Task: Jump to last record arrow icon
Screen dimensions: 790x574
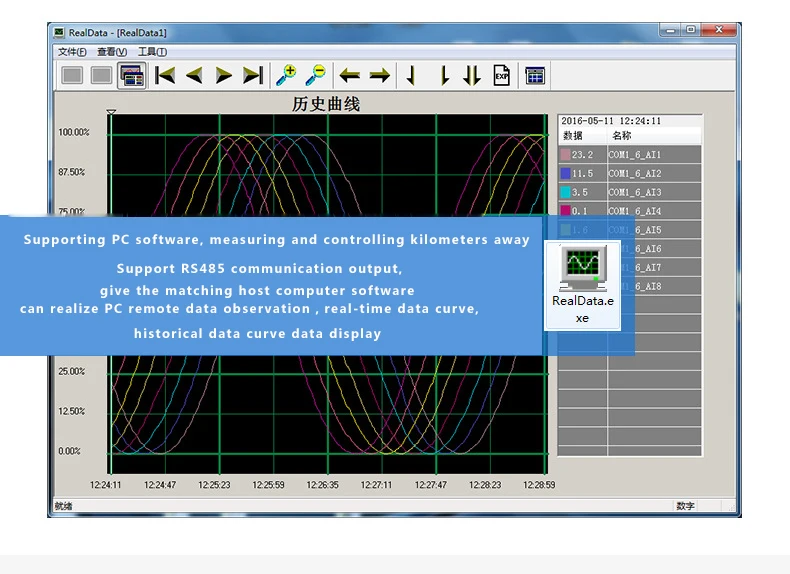Action: (x=253, y=76)
